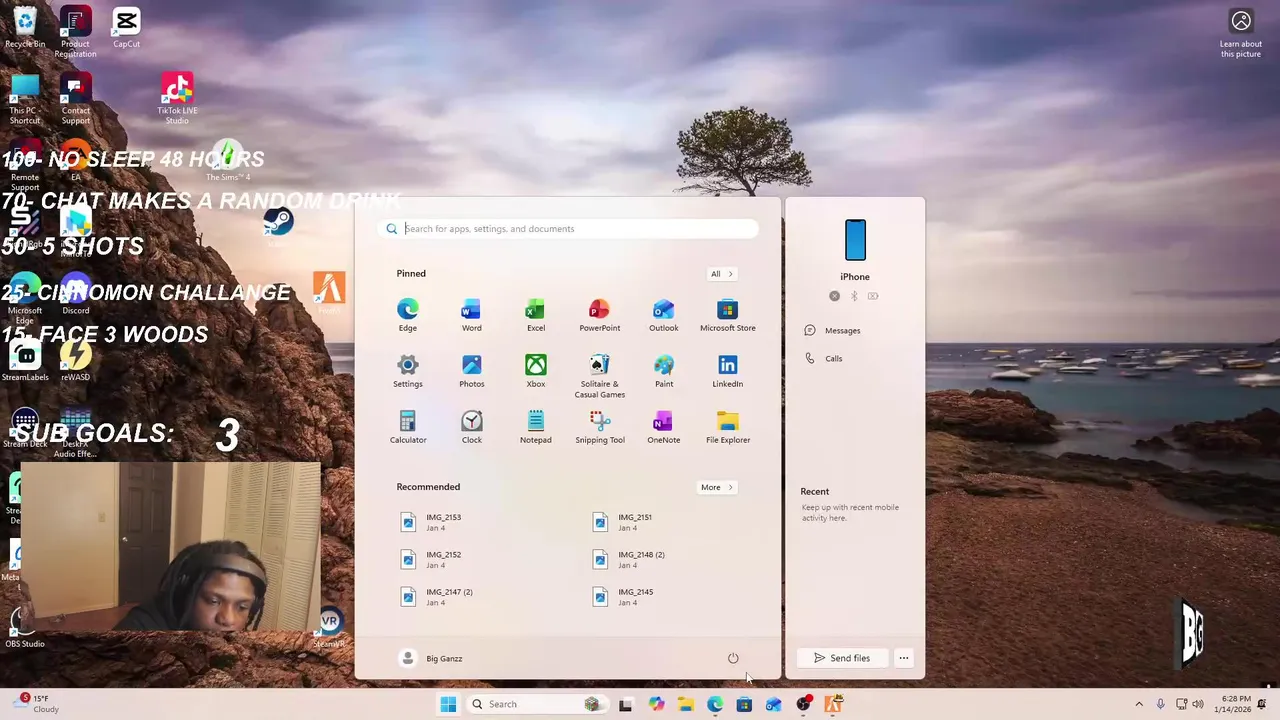1280x720 pixels.
Task: Open Microsoft Store from the taskbar
Action: click(x=744, y=704)
